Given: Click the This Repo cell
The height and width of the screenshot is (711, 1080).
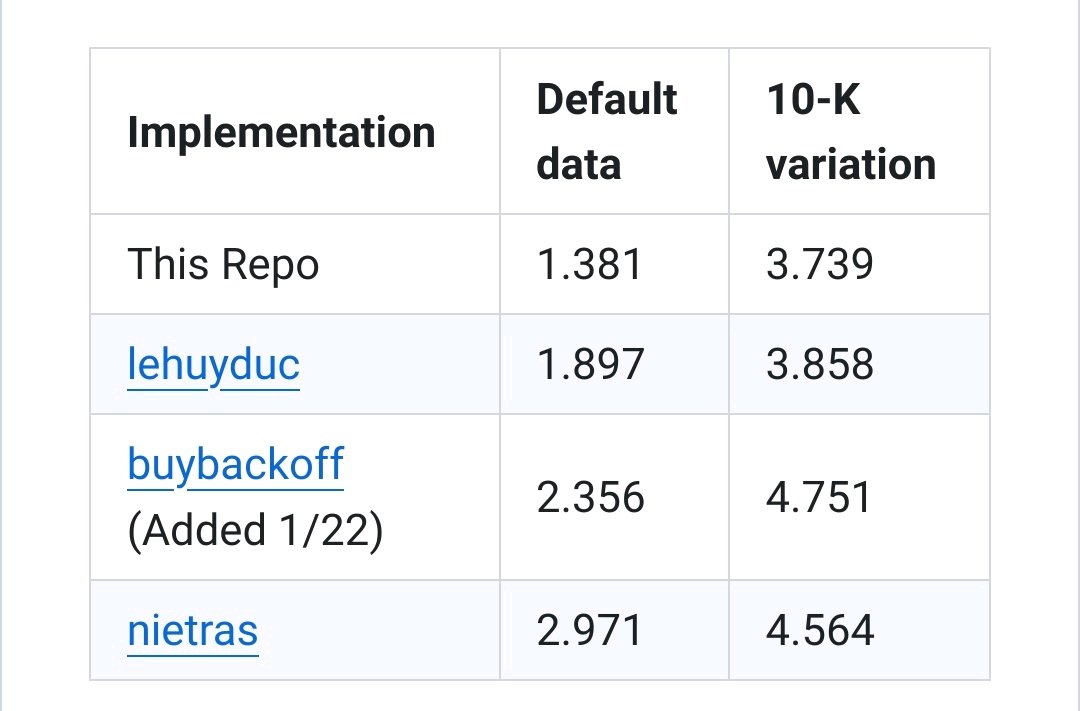Looking at the screenshot, I should pyautogui.click(x=223, y=265).
